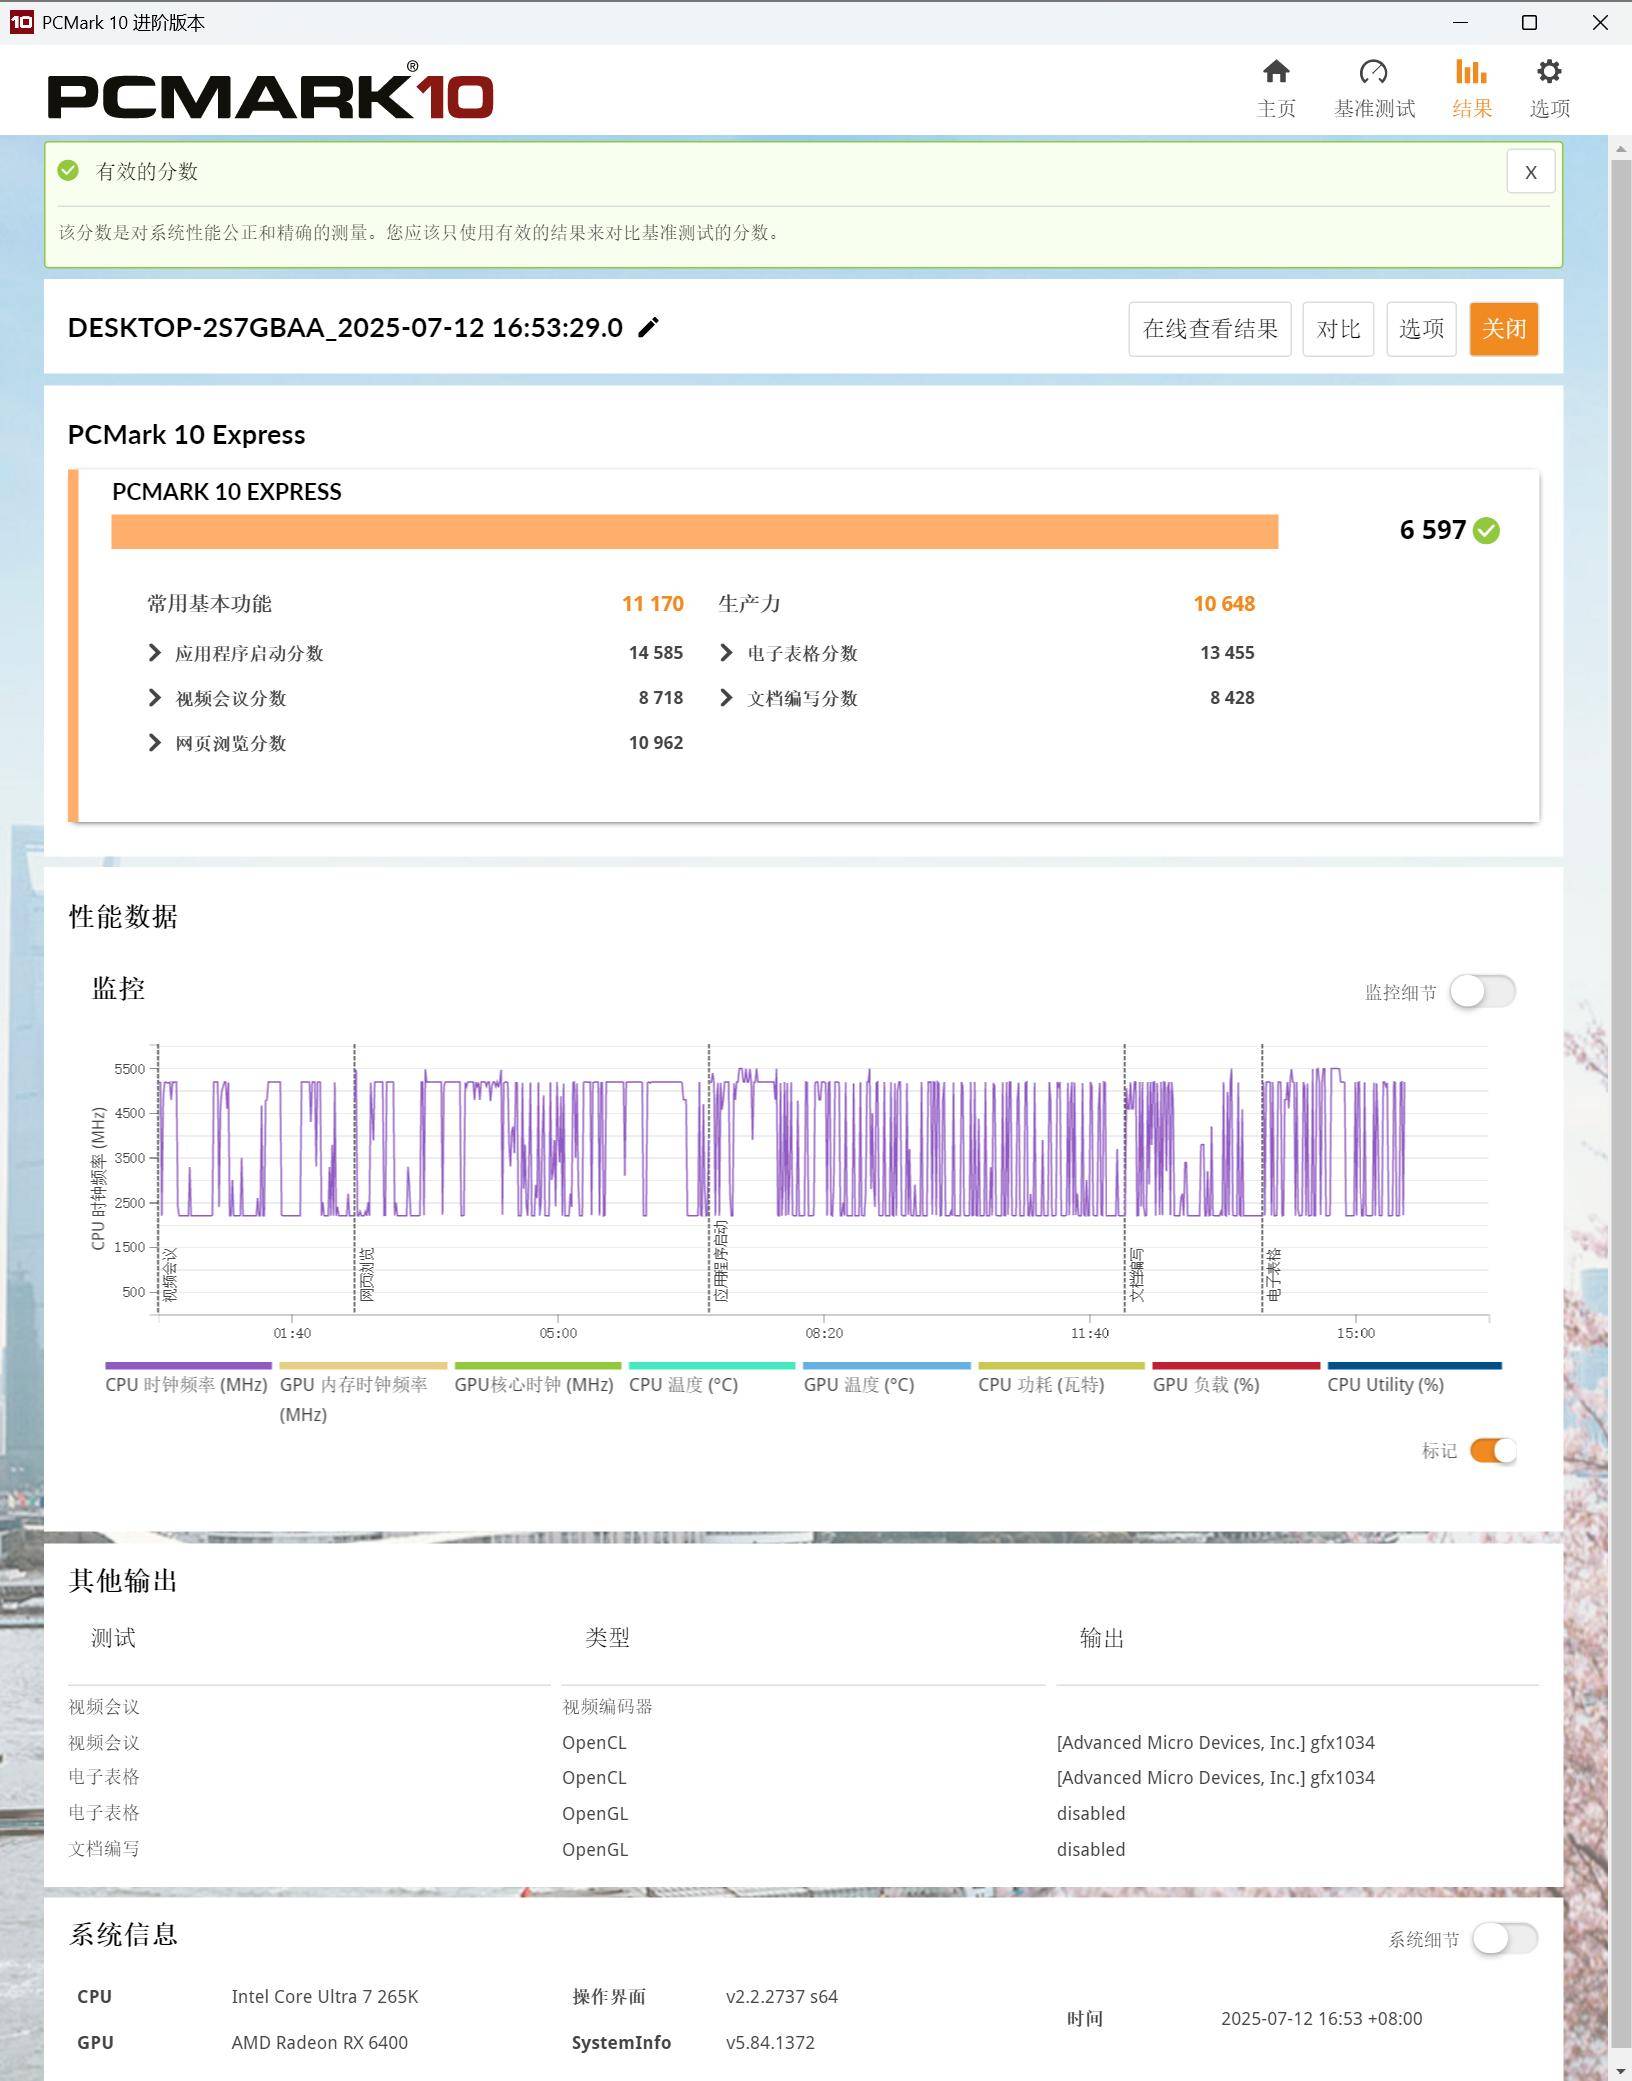Screen dimensions: 1632x2081
Task: Expand 电子表格分数 row
Action: (x=726, y=653)
